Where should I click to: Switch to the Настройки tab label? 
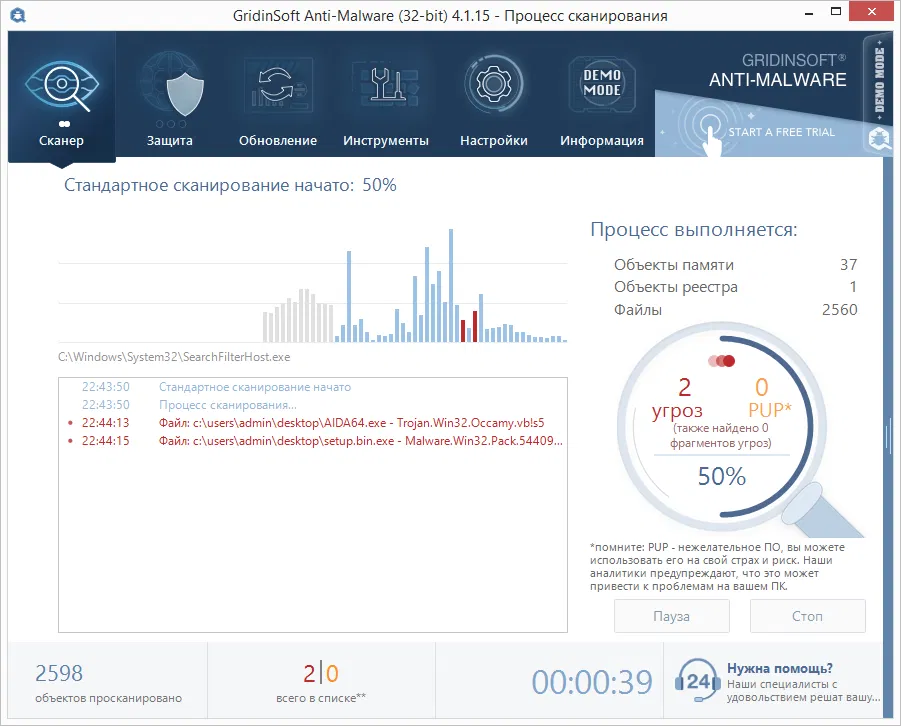point(494,140)
